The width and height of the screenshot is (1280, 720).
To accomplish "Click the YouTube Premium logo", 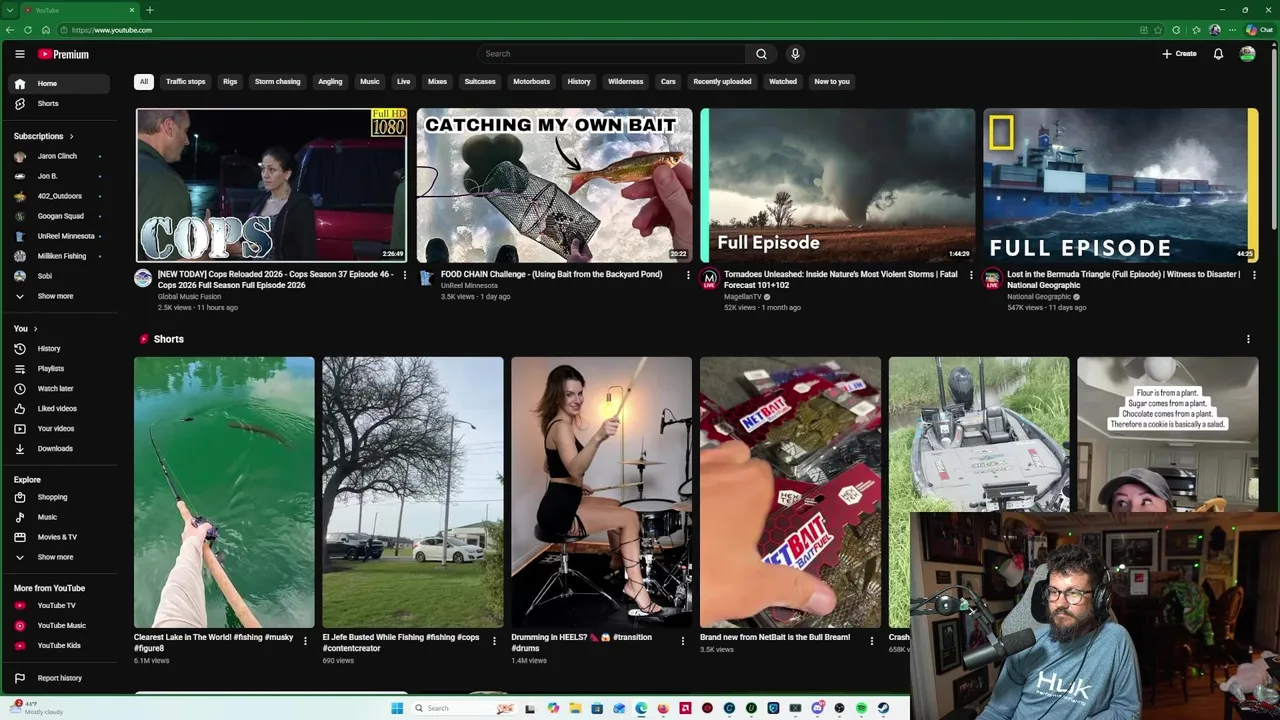I will click(x=64, y=54).
